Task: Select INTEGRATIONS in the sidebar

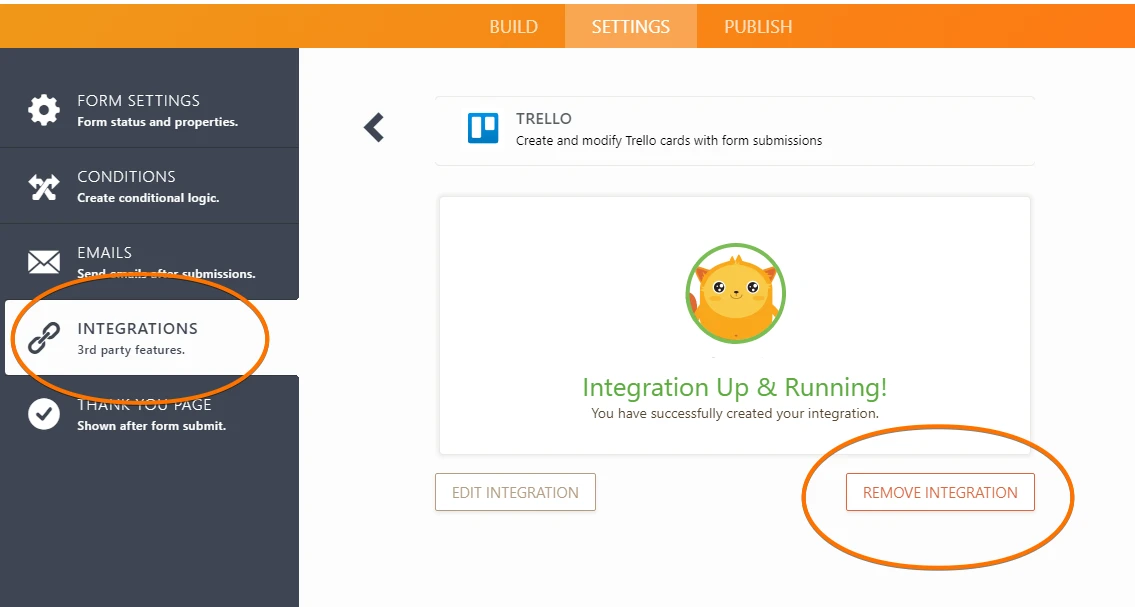Action: pos(151,338)
